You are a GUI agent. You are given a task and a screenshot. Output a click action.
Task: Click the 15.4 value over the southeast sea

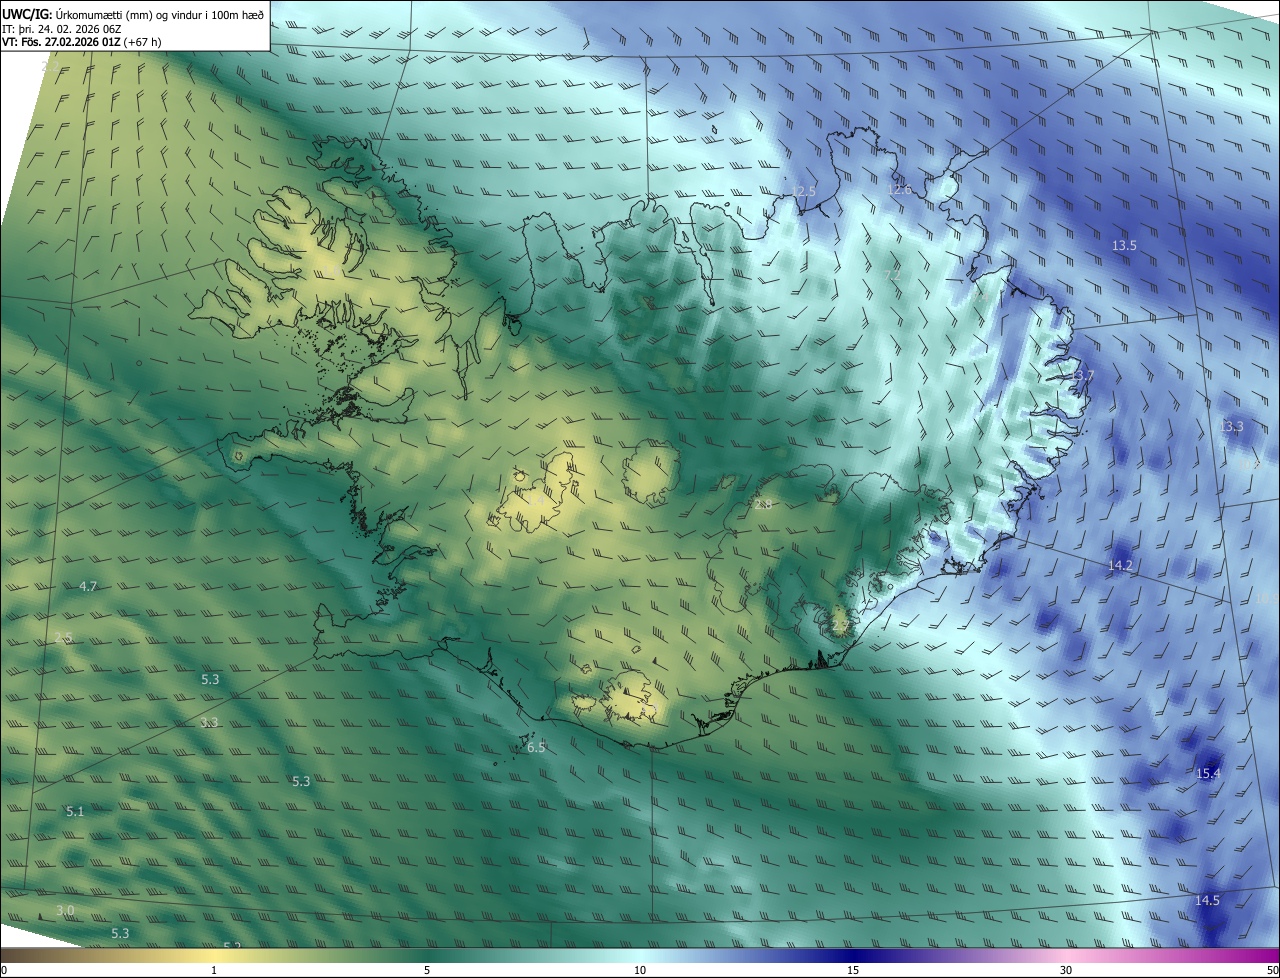coord(1208,774)
